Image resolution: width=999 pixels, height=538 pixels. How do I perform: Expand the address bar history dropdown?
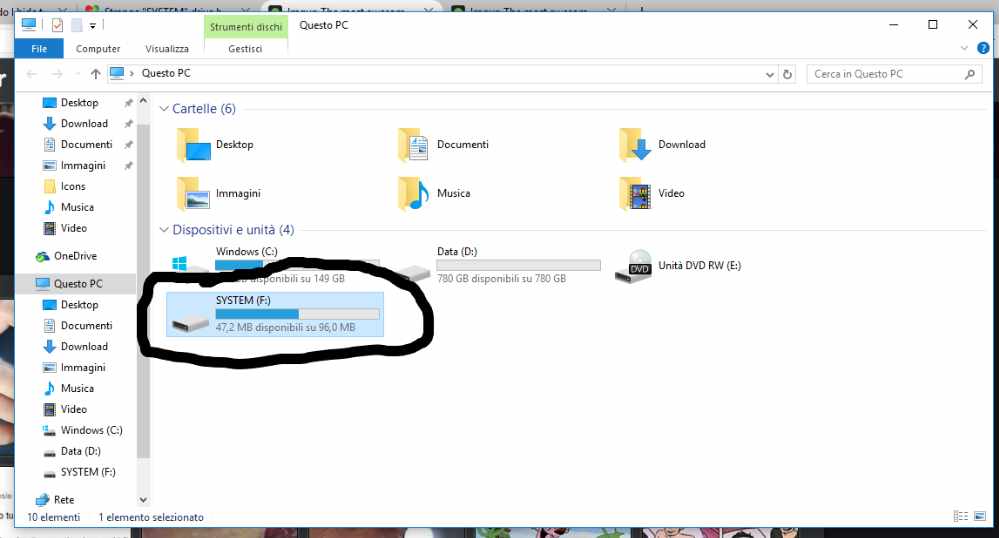point(769,74)
